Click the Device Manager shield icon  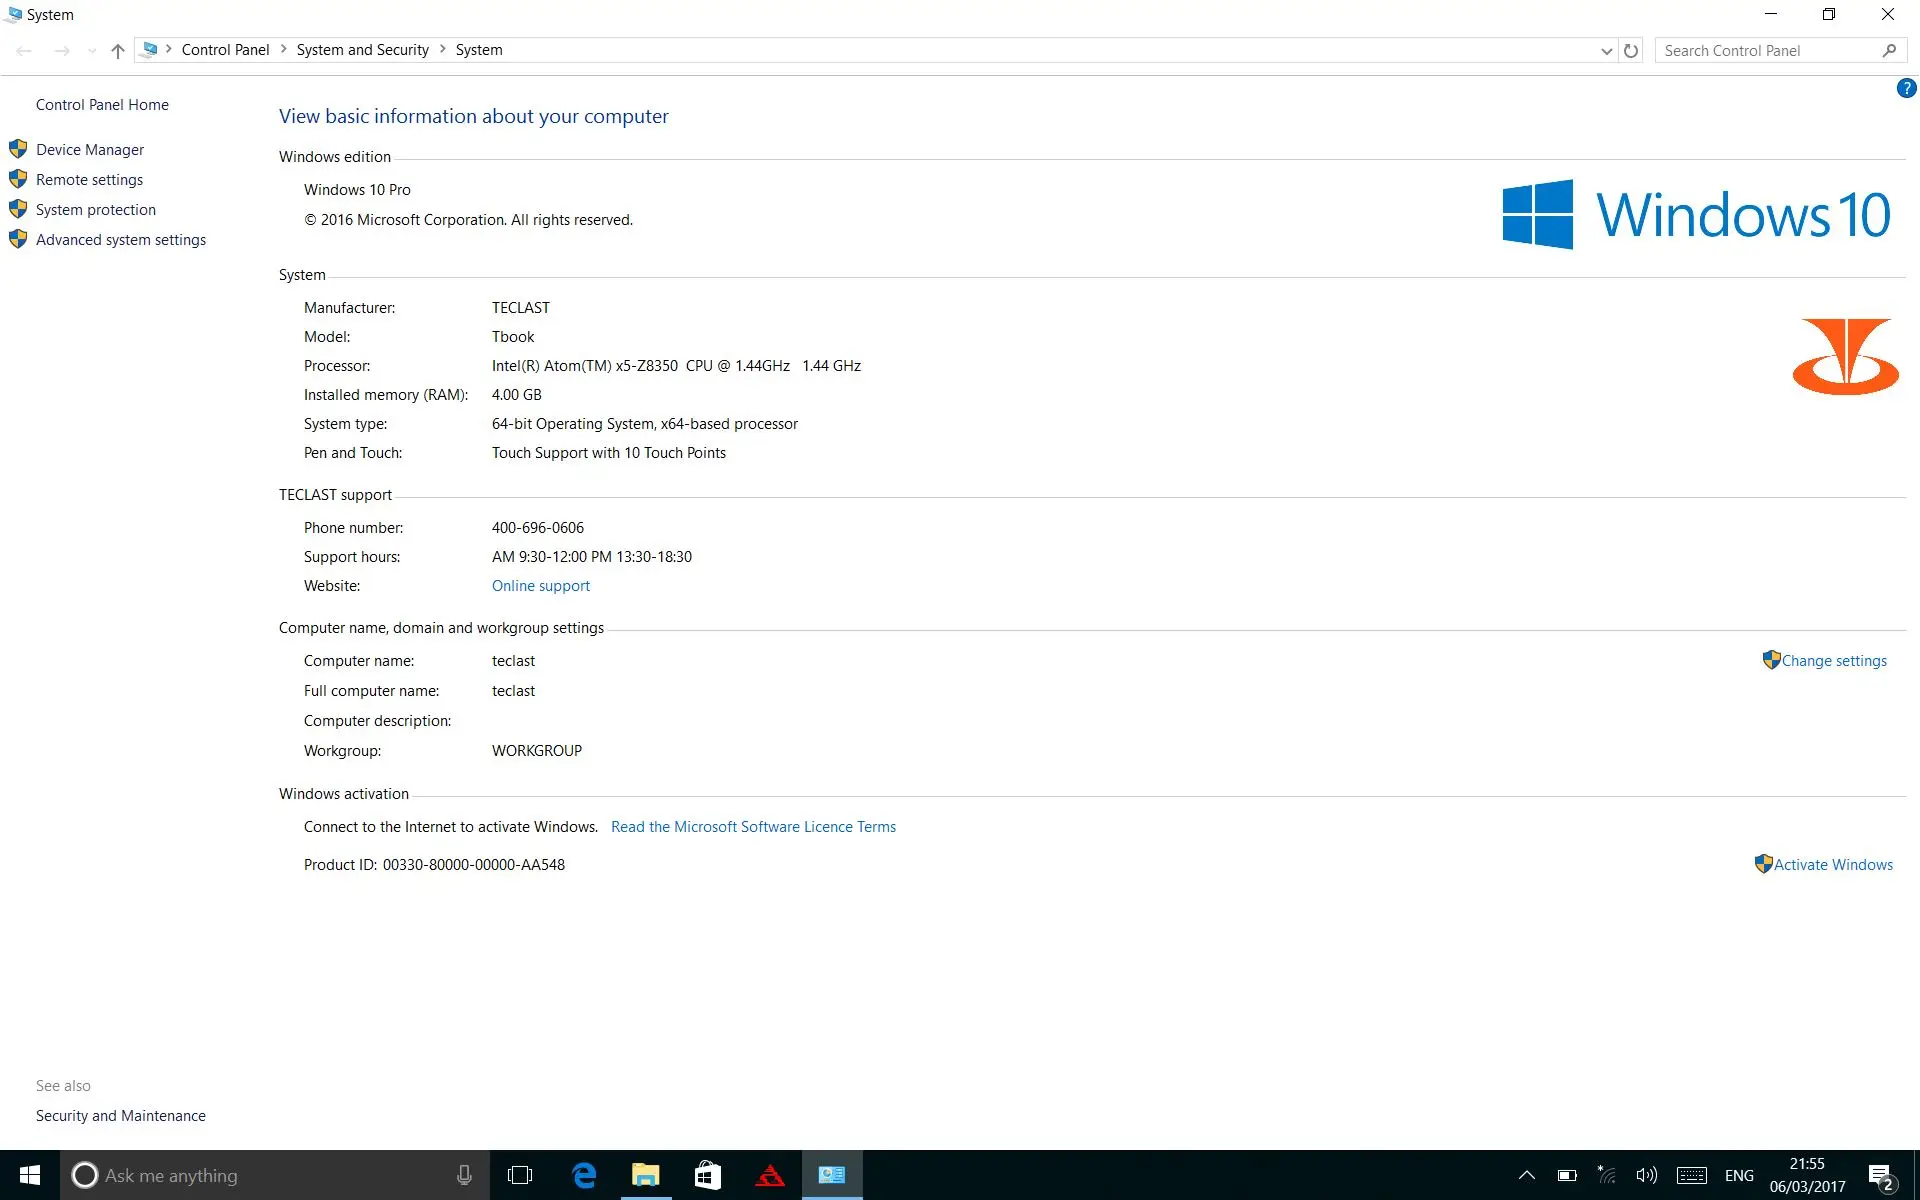coord(18,149)
